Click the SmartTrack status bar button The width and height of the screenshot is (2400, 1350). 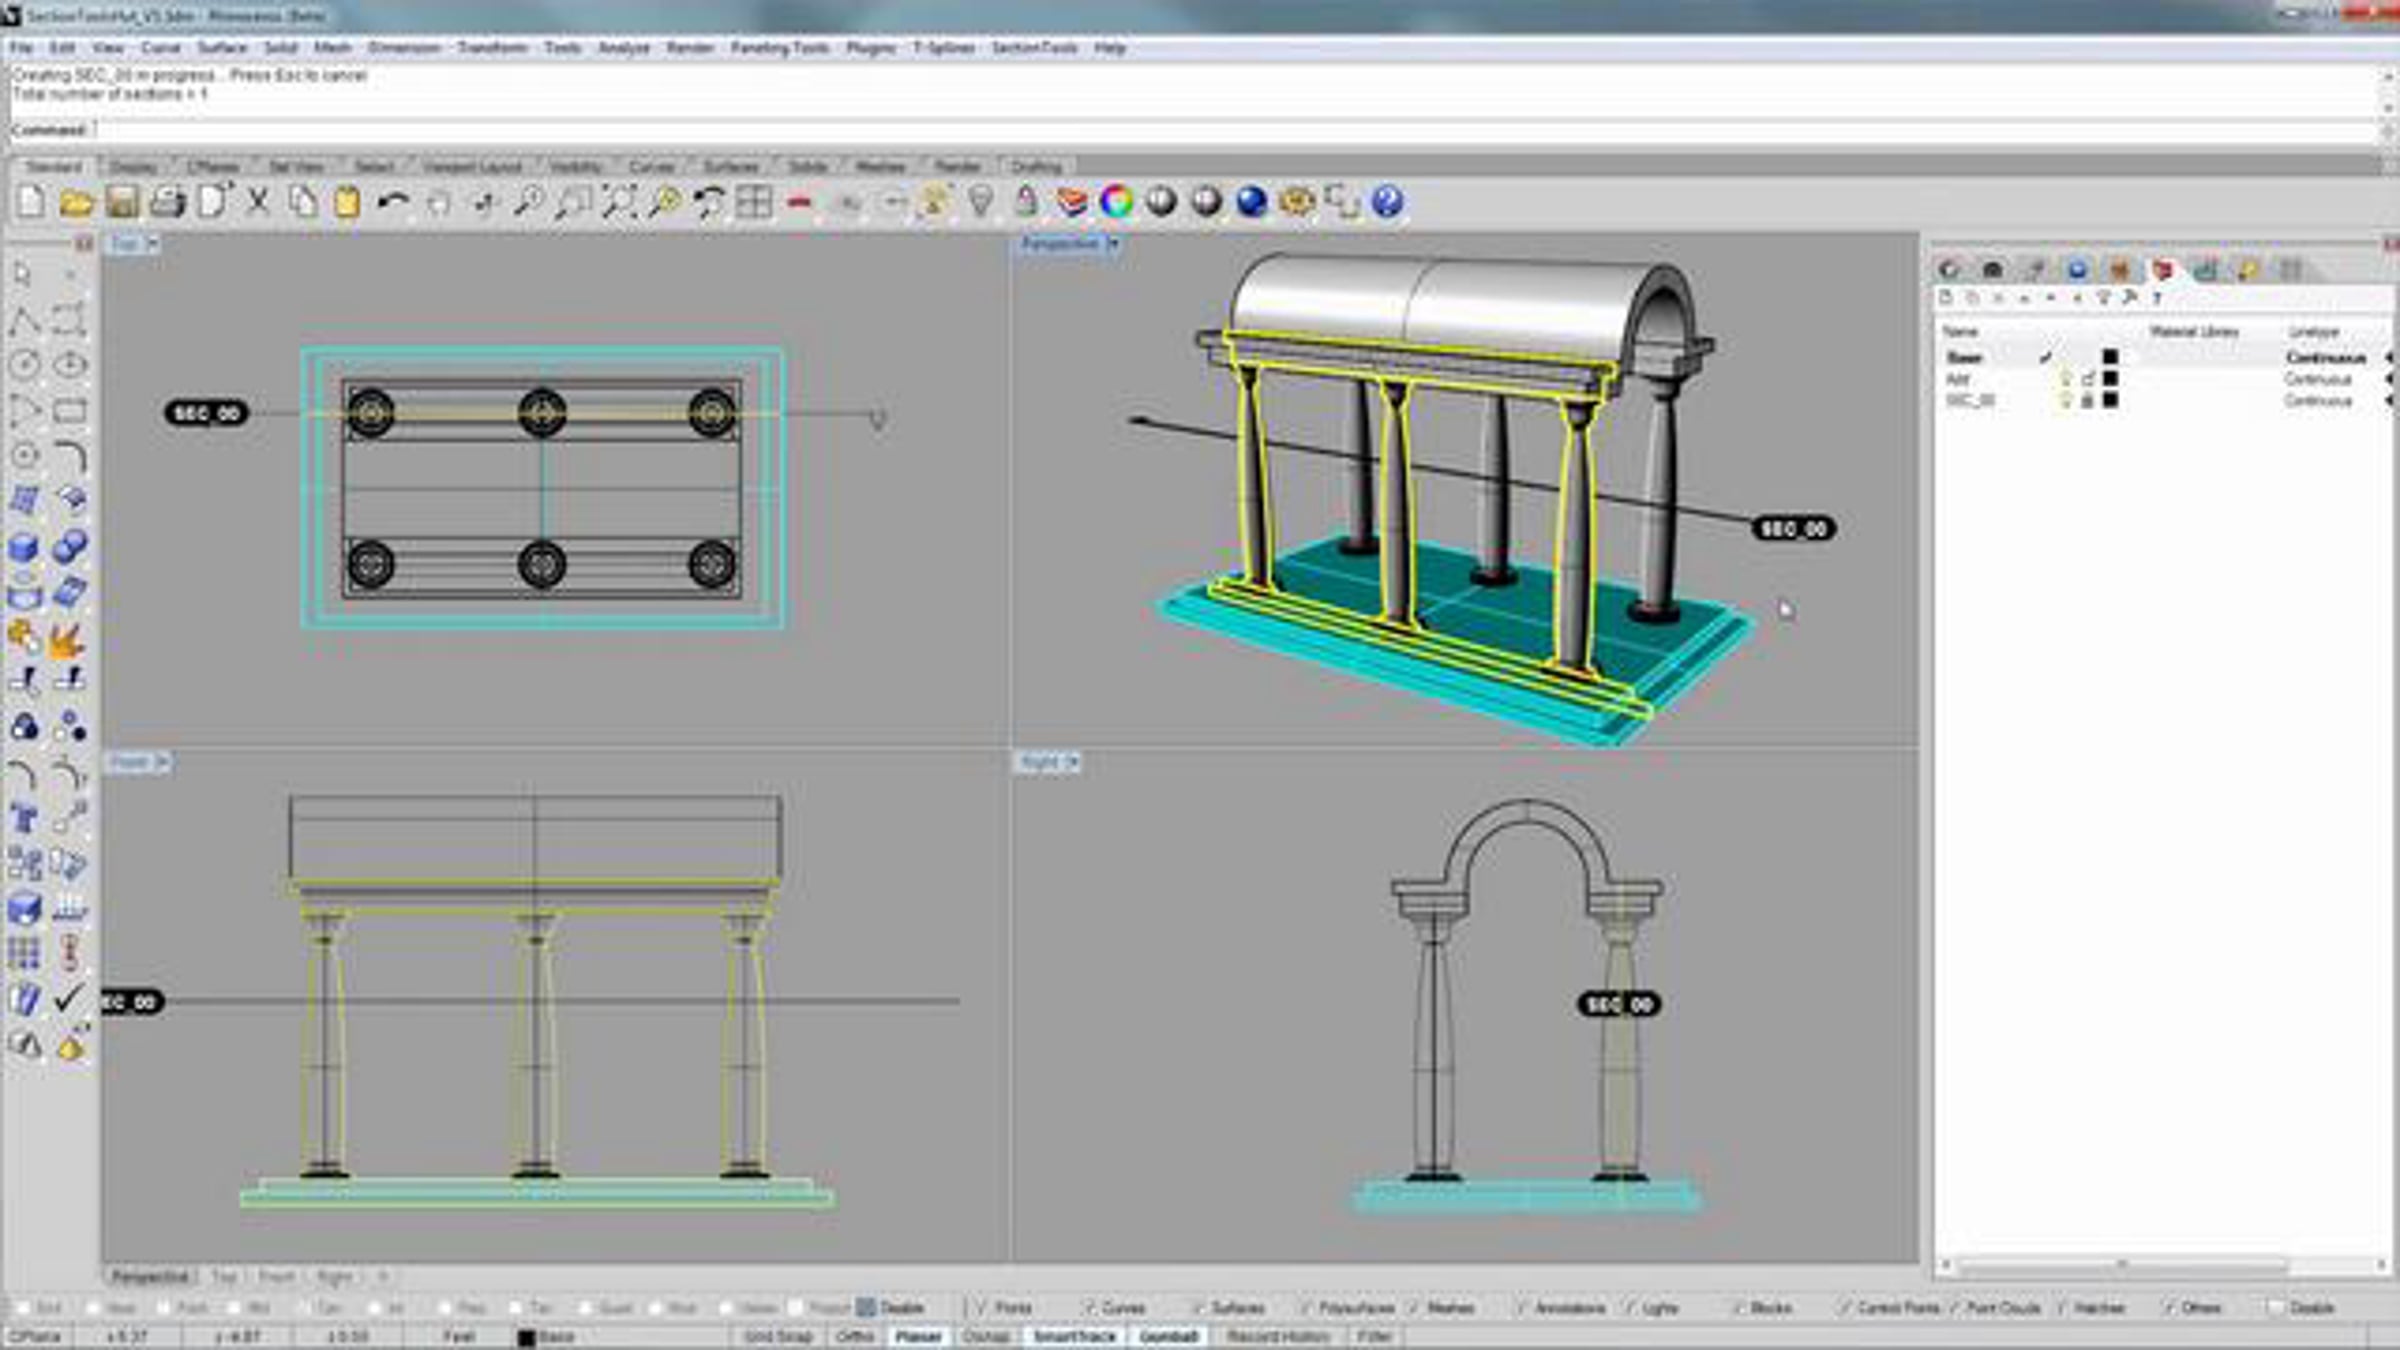(x=1074, y=1336)
